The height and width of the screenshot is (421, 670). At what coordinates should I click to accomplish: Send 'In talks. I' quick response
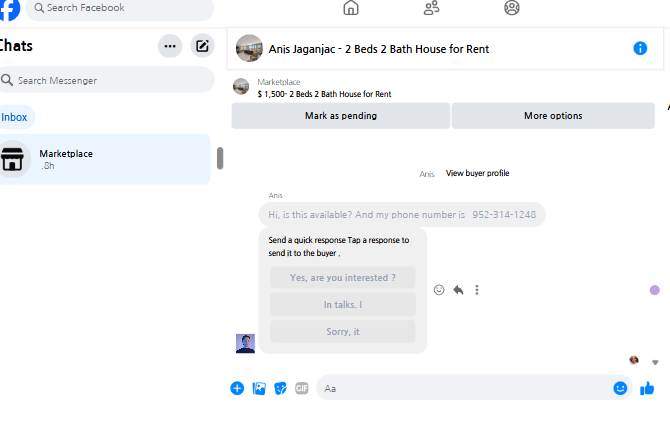[343, 305]
